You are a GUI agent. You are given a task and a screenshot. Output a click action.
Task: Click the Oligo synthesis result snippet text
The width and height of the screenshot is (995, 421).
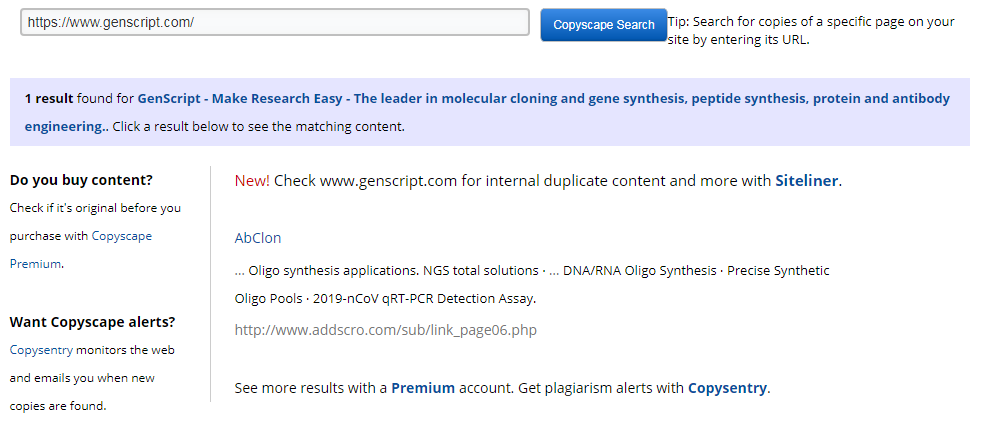pos(531,271)
